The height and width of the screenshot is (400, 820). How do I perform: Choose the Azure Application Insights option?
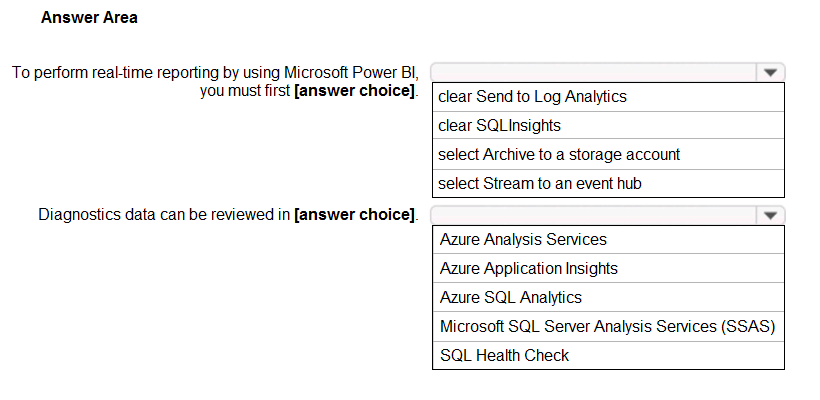[x=608, y=268]
